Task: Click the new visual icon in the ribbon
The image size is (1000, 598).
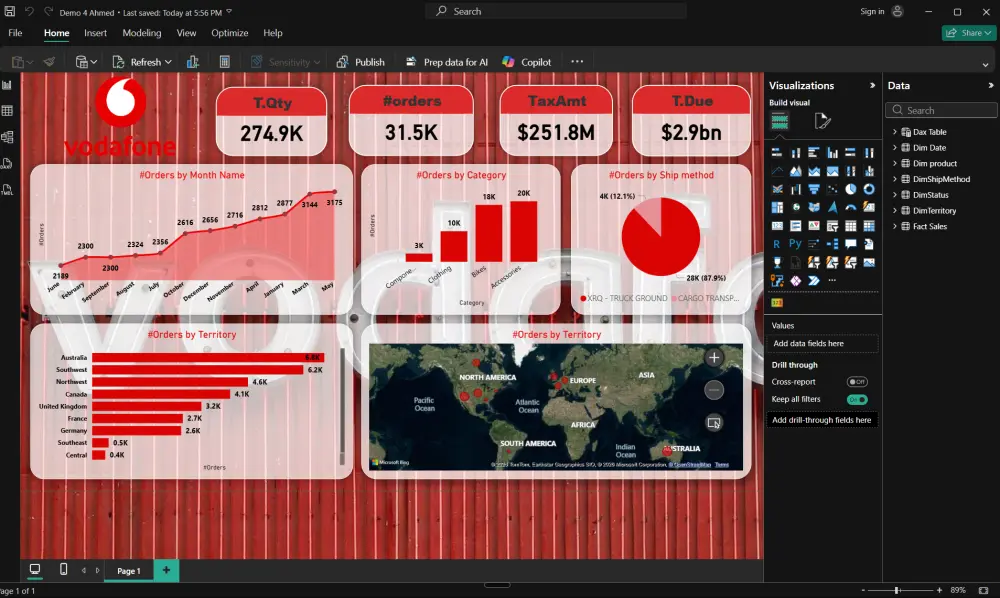Action: tap(193, 62)
